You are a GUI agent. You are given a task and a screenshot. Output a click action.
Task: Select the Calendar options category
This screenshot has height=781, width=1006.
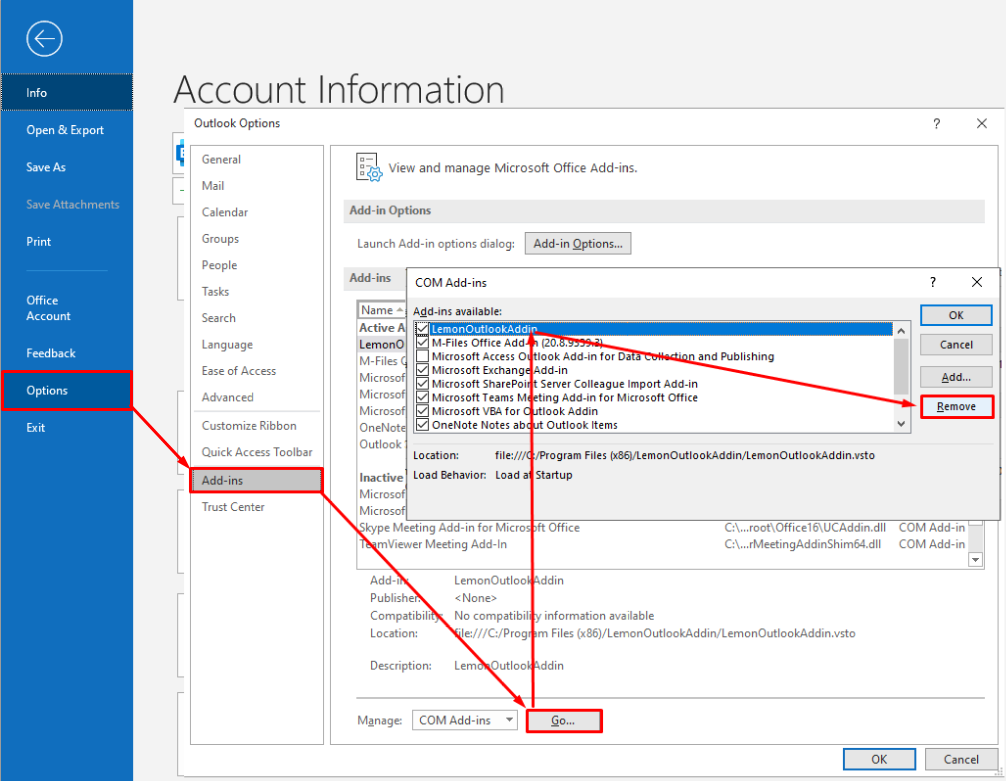pyautogui.click(x=257, y=212)
